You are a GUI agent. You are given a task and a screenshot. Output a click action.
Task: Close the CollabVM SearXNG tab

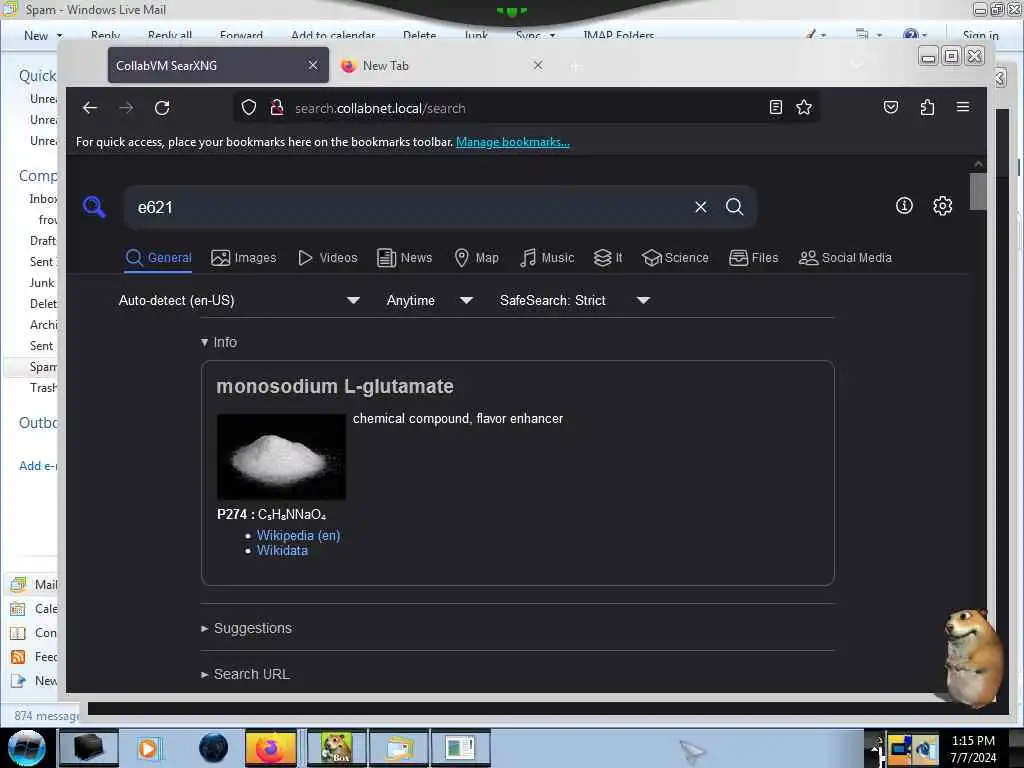tap(313, 65)
